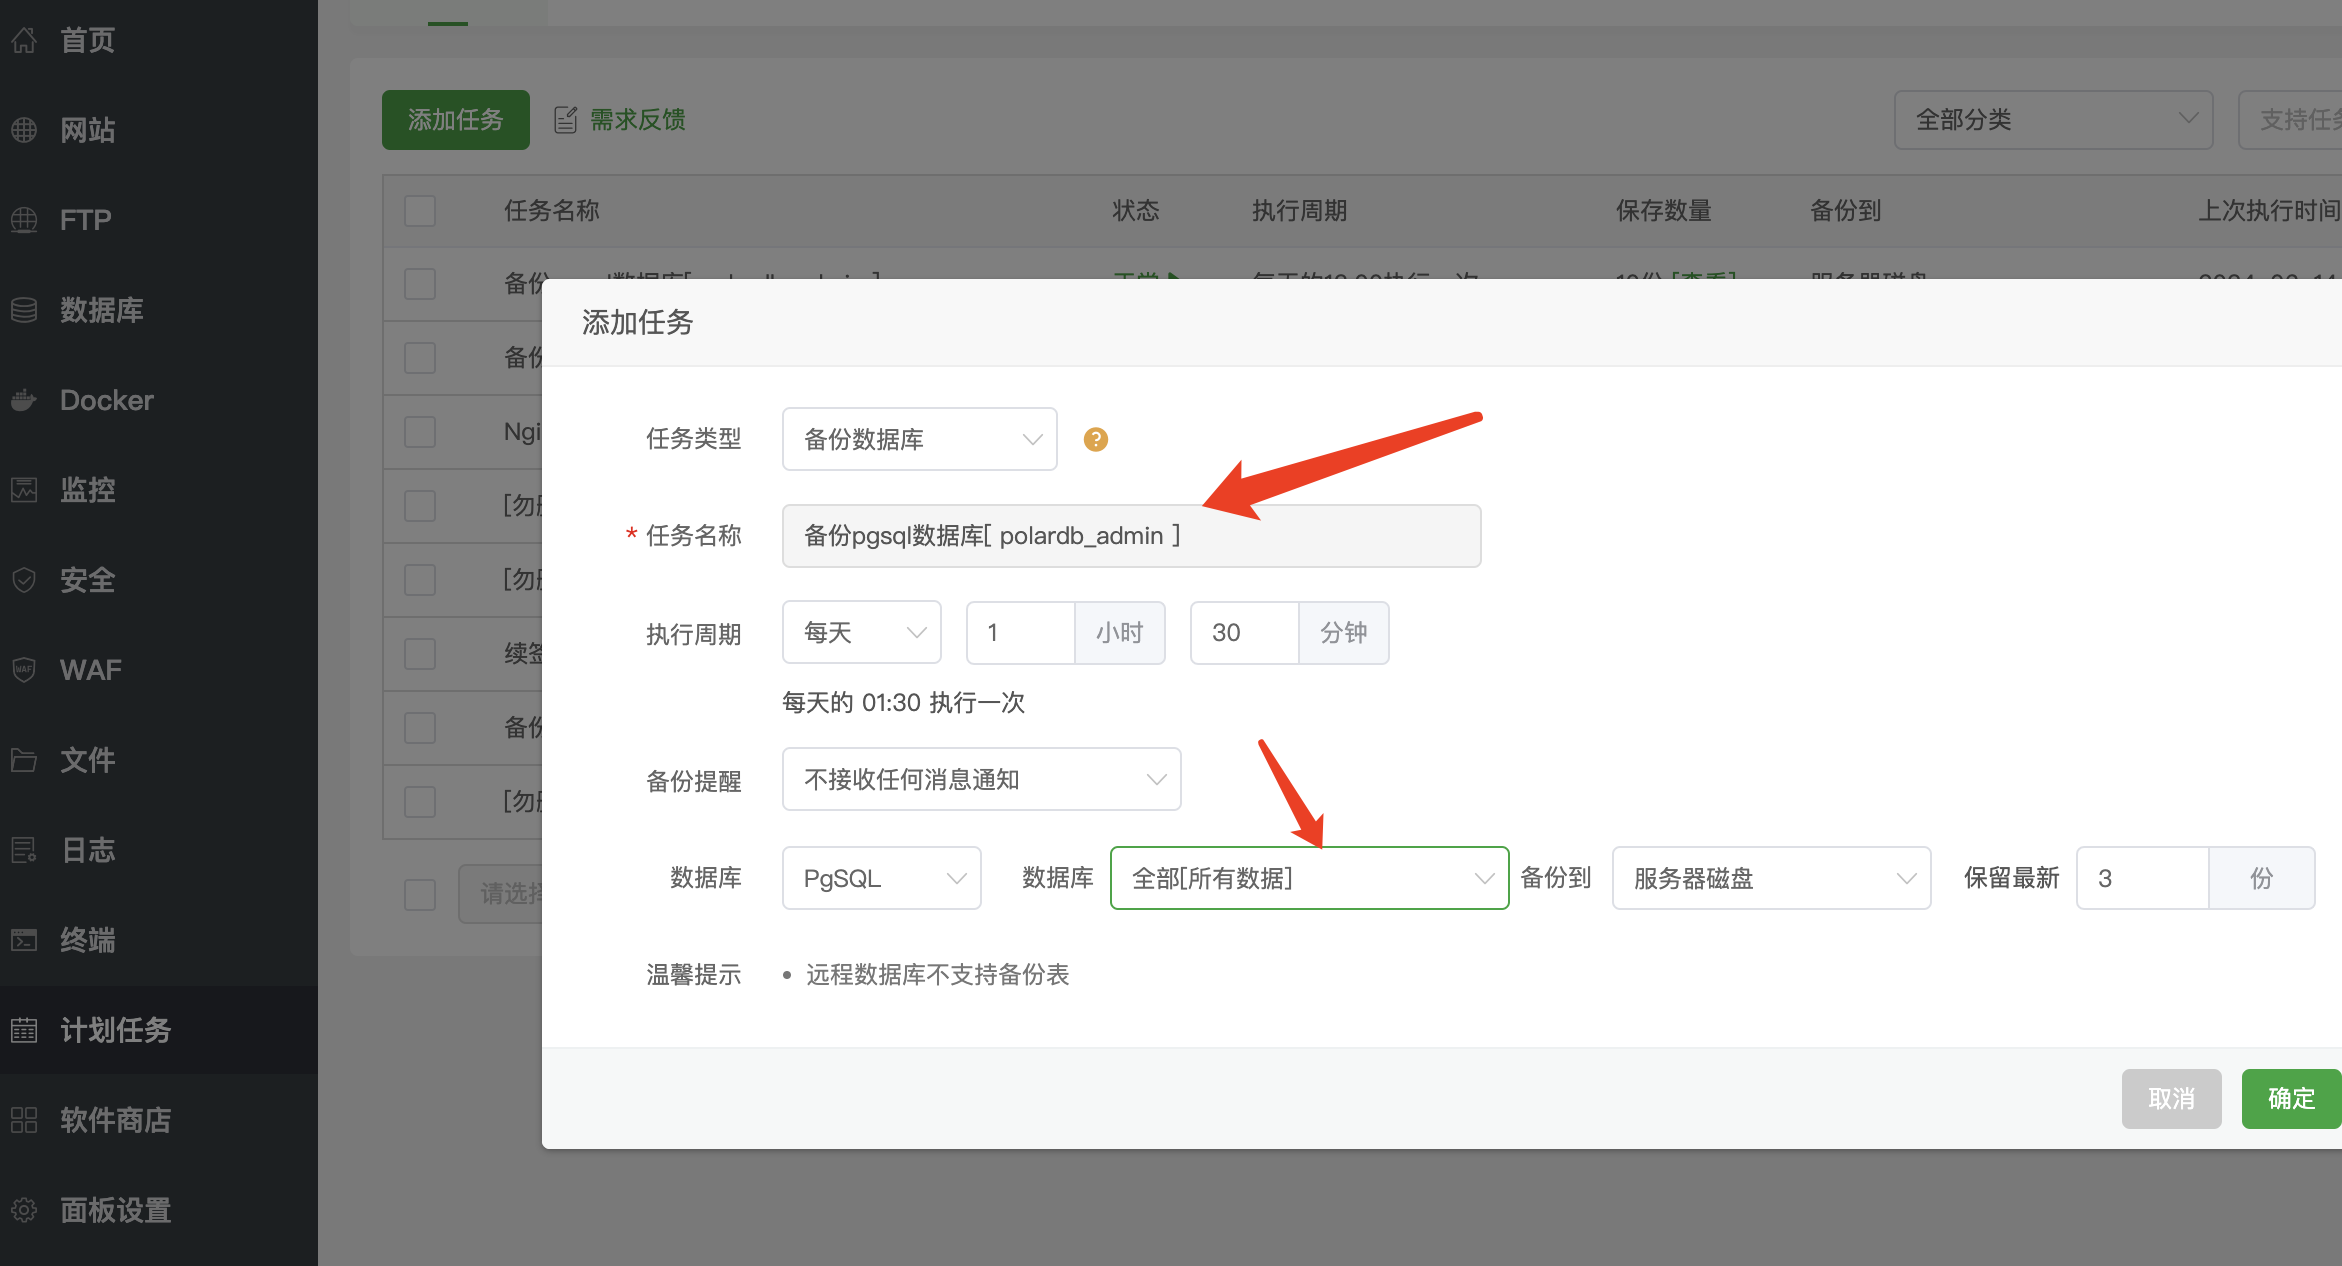Open the 终端 menu item
This screenshot has height=1266, width=2342.
click(88, 940)
